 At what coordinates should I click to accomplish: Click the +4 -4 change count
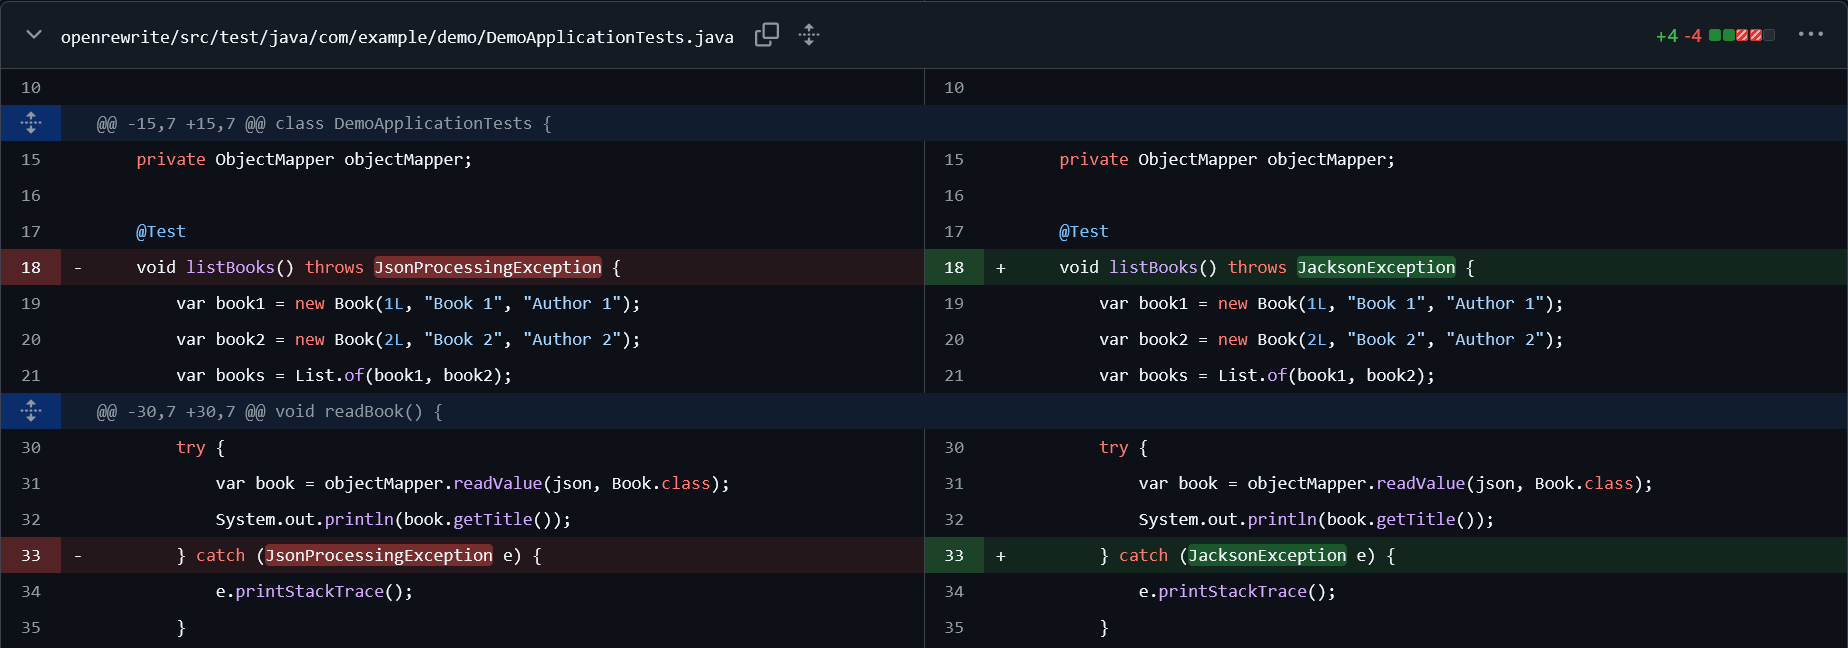1678,36
